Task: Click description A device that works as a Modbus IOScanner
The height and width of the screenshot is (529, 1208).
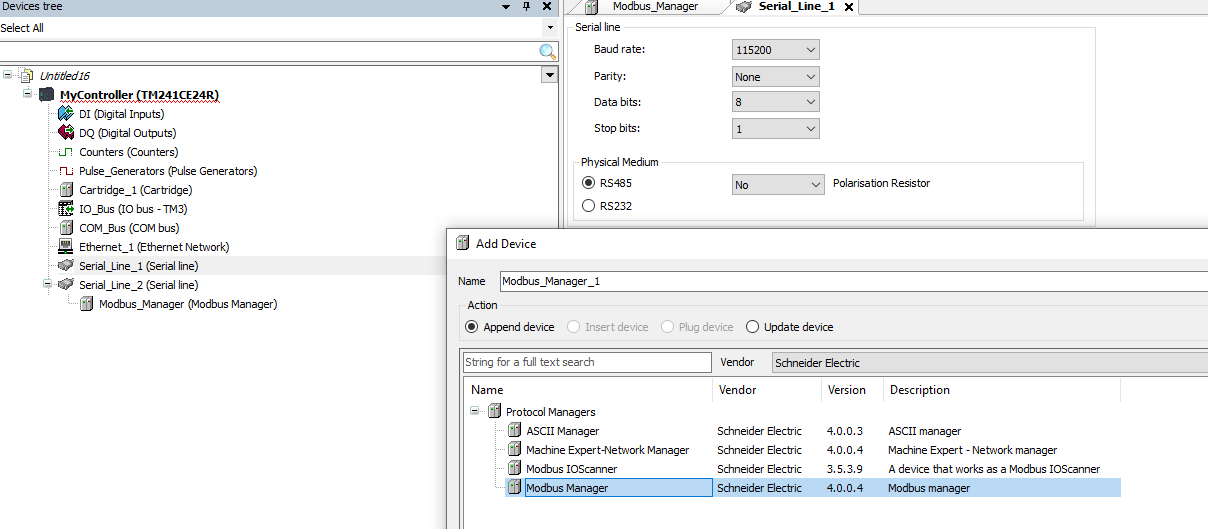Action: tap(994, 469)
